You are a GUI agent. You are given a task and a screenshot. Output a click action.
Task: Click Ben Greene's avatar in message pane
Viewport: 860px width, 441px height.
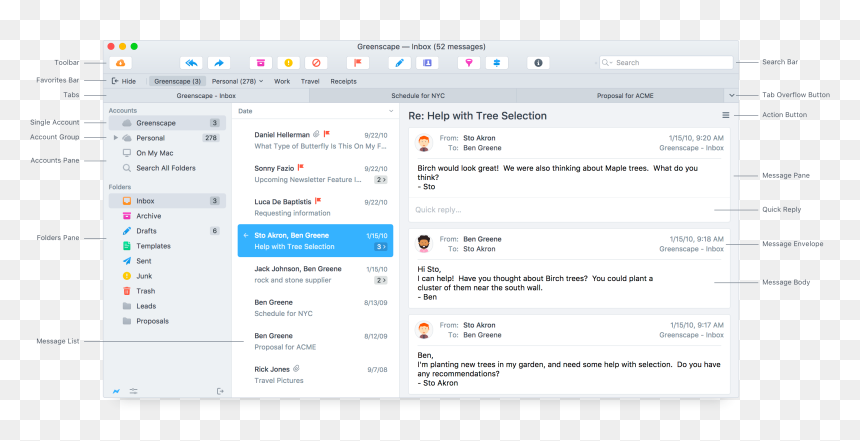(423, 244)
